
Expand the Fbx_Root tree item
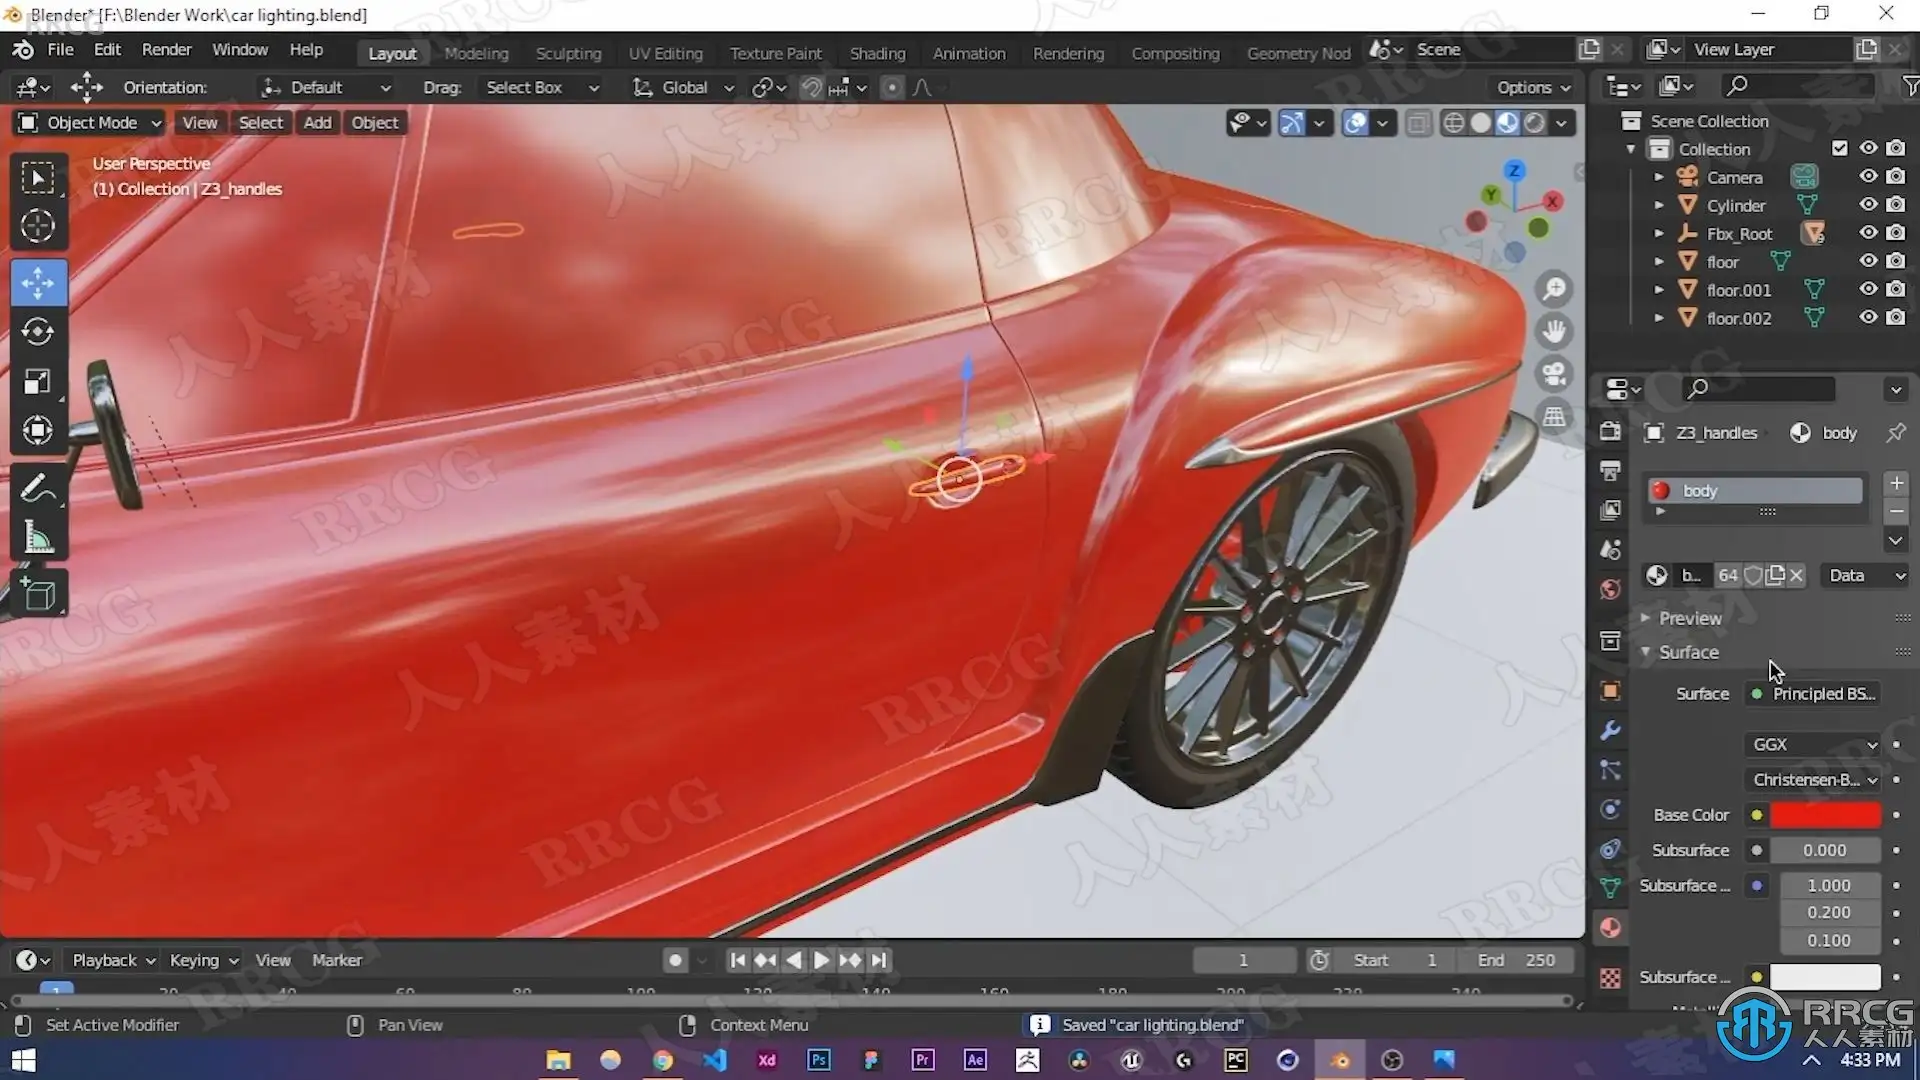(1659, 234)
